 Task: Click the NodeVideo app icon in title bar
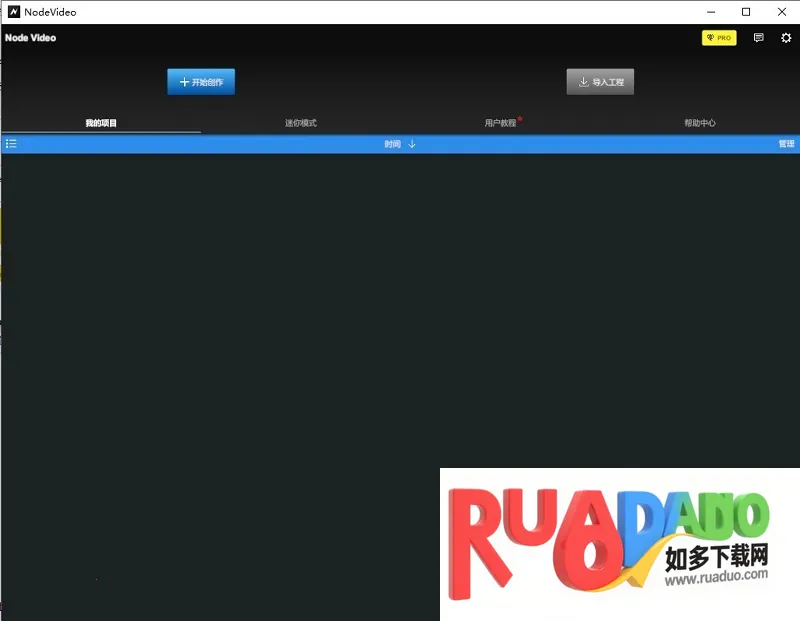pos(13,12)
